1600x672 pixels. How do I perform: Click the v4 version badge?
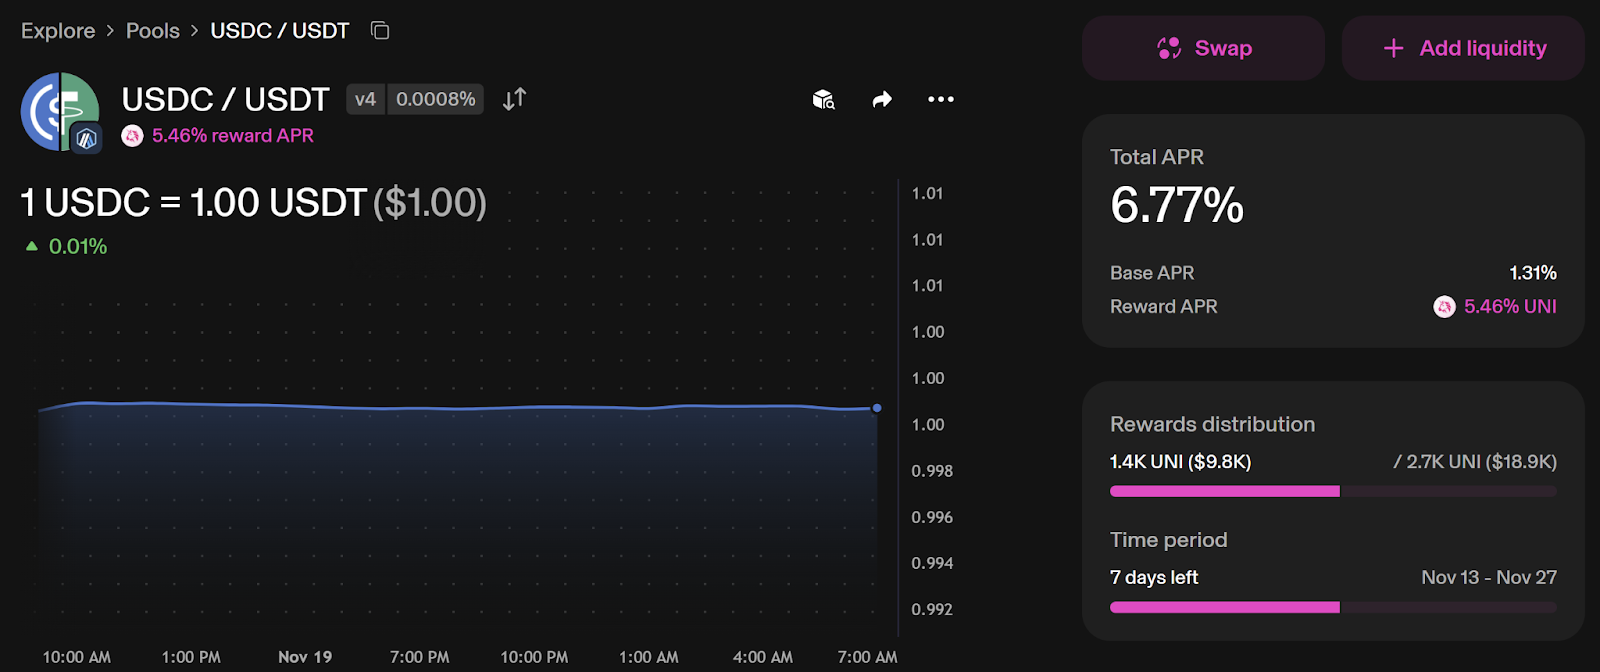point(366,99)
